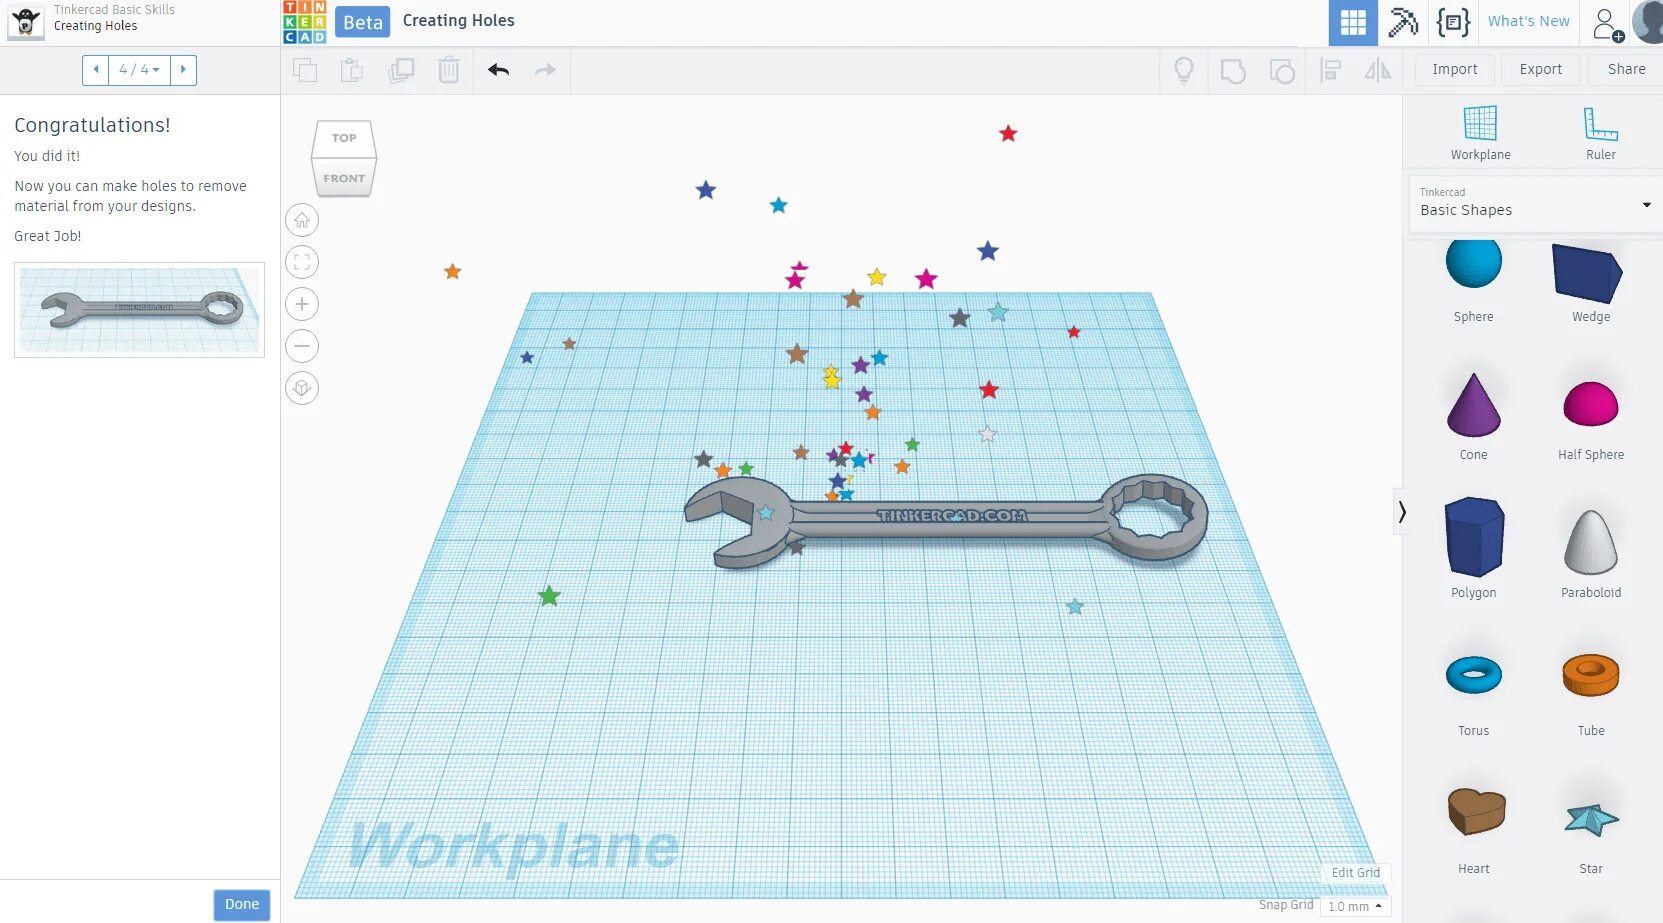Click the TOP face of view cube
This screenshot has width=1663, height=923.
pyautogui.click(x=344, y=138)
